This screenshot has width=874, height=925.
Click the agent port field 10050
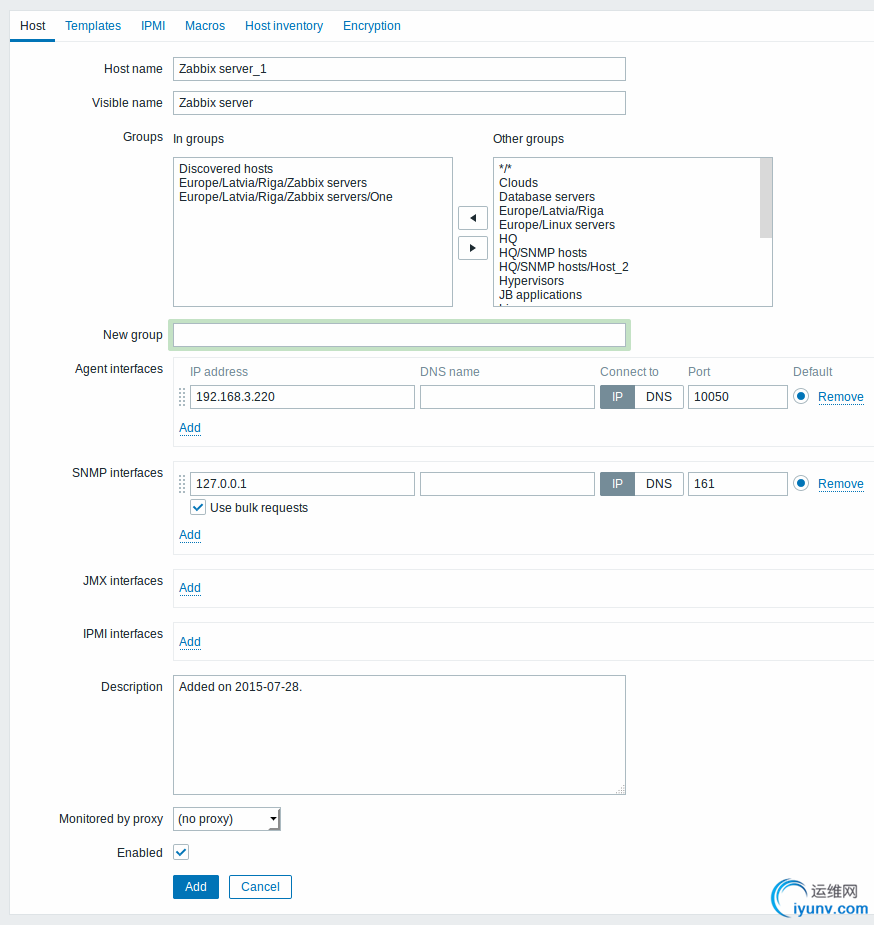[x=737, y=397]
